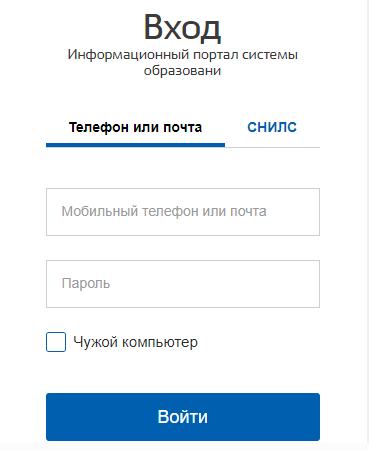
Task: Switch to the СНИЛС tab
Action: [x=272, y=127]
